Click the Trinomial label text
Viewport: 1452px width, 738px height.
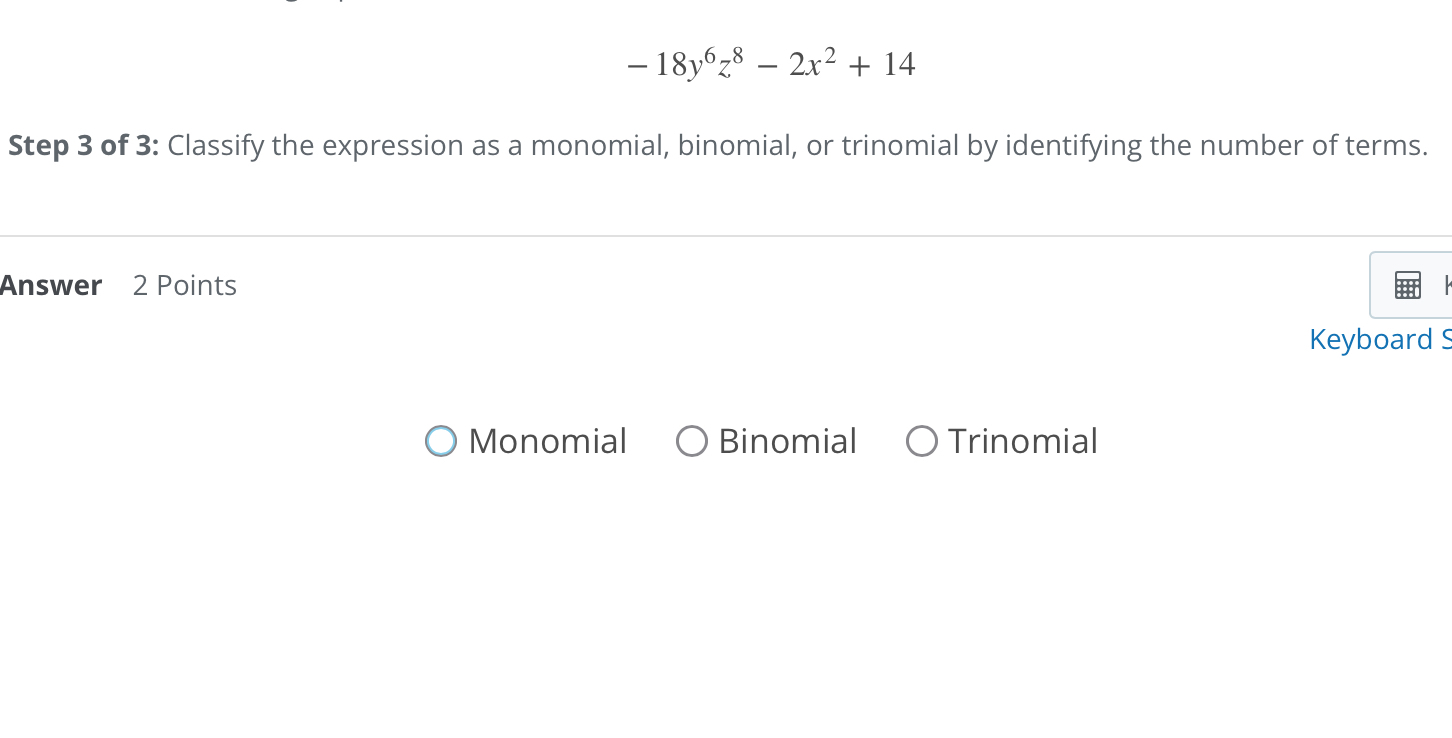[x=1023, y=440]
